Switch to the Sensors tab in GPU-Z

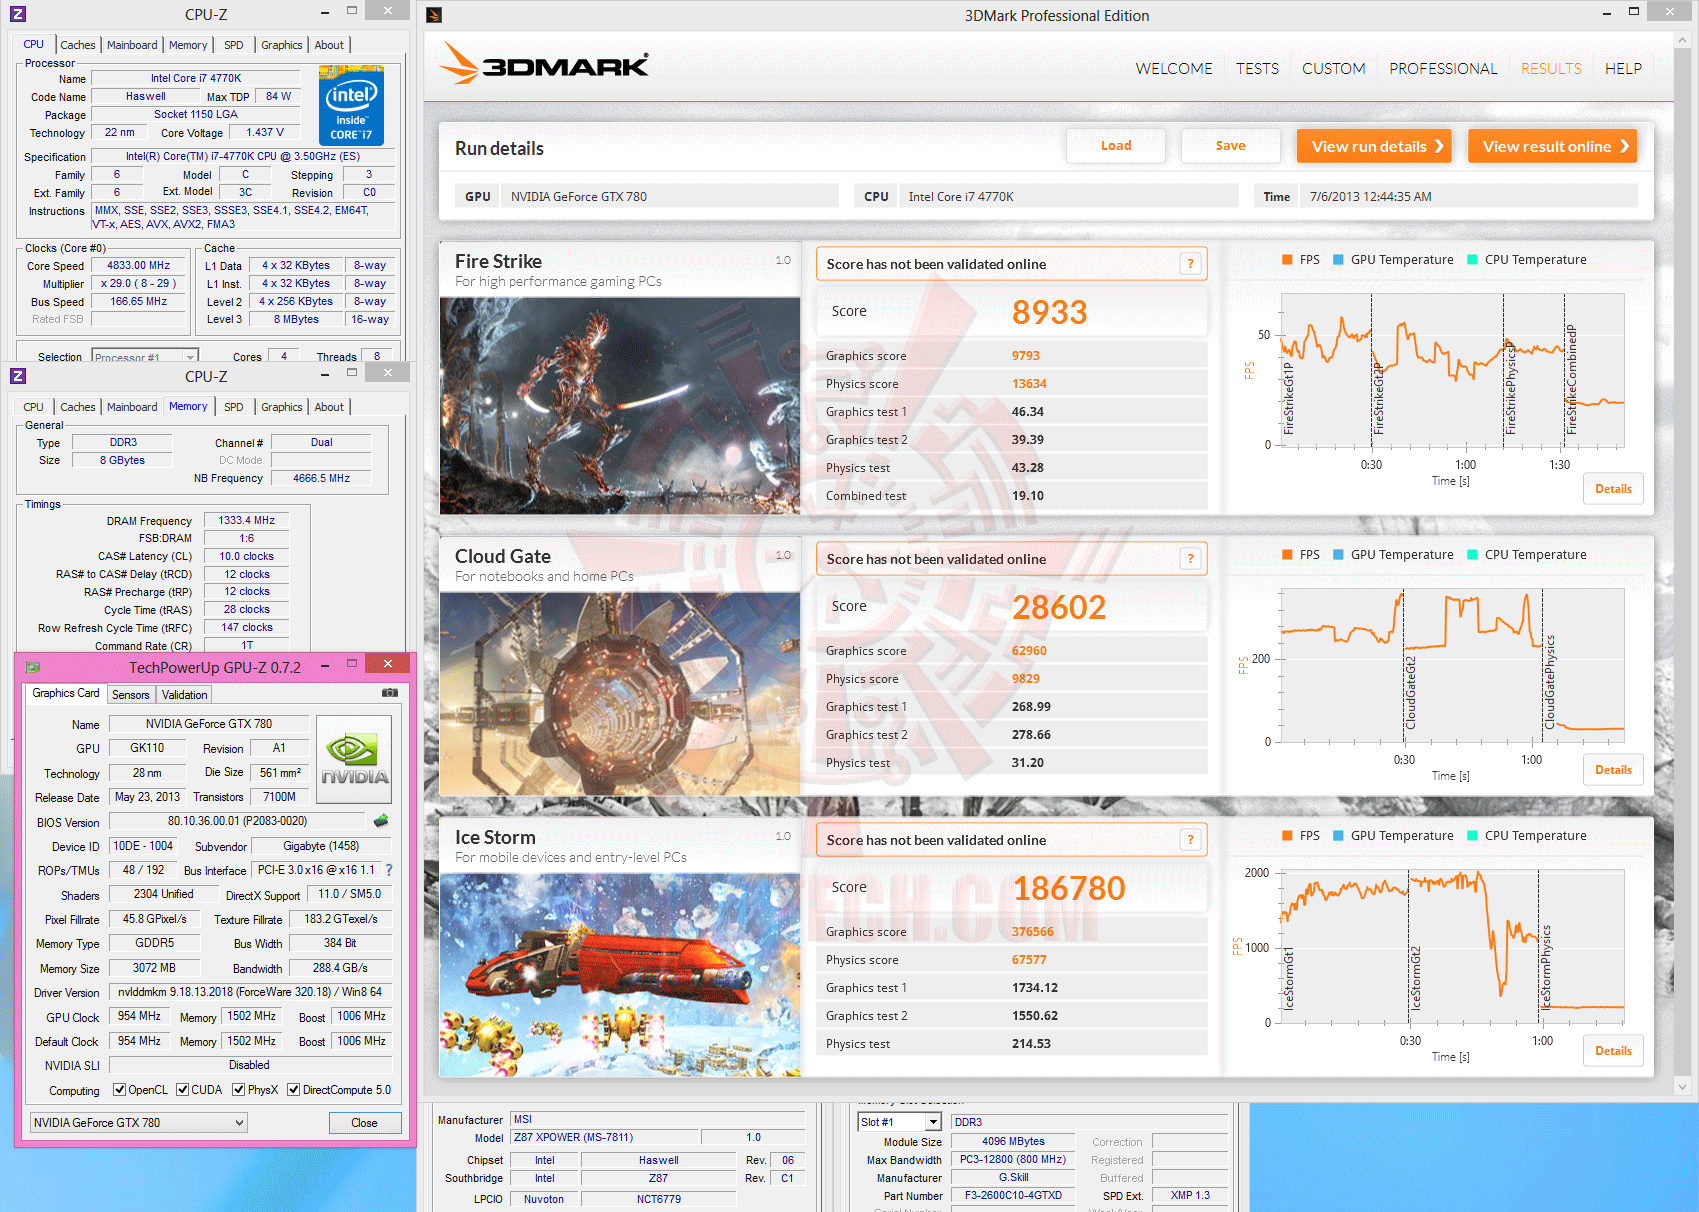131,695
